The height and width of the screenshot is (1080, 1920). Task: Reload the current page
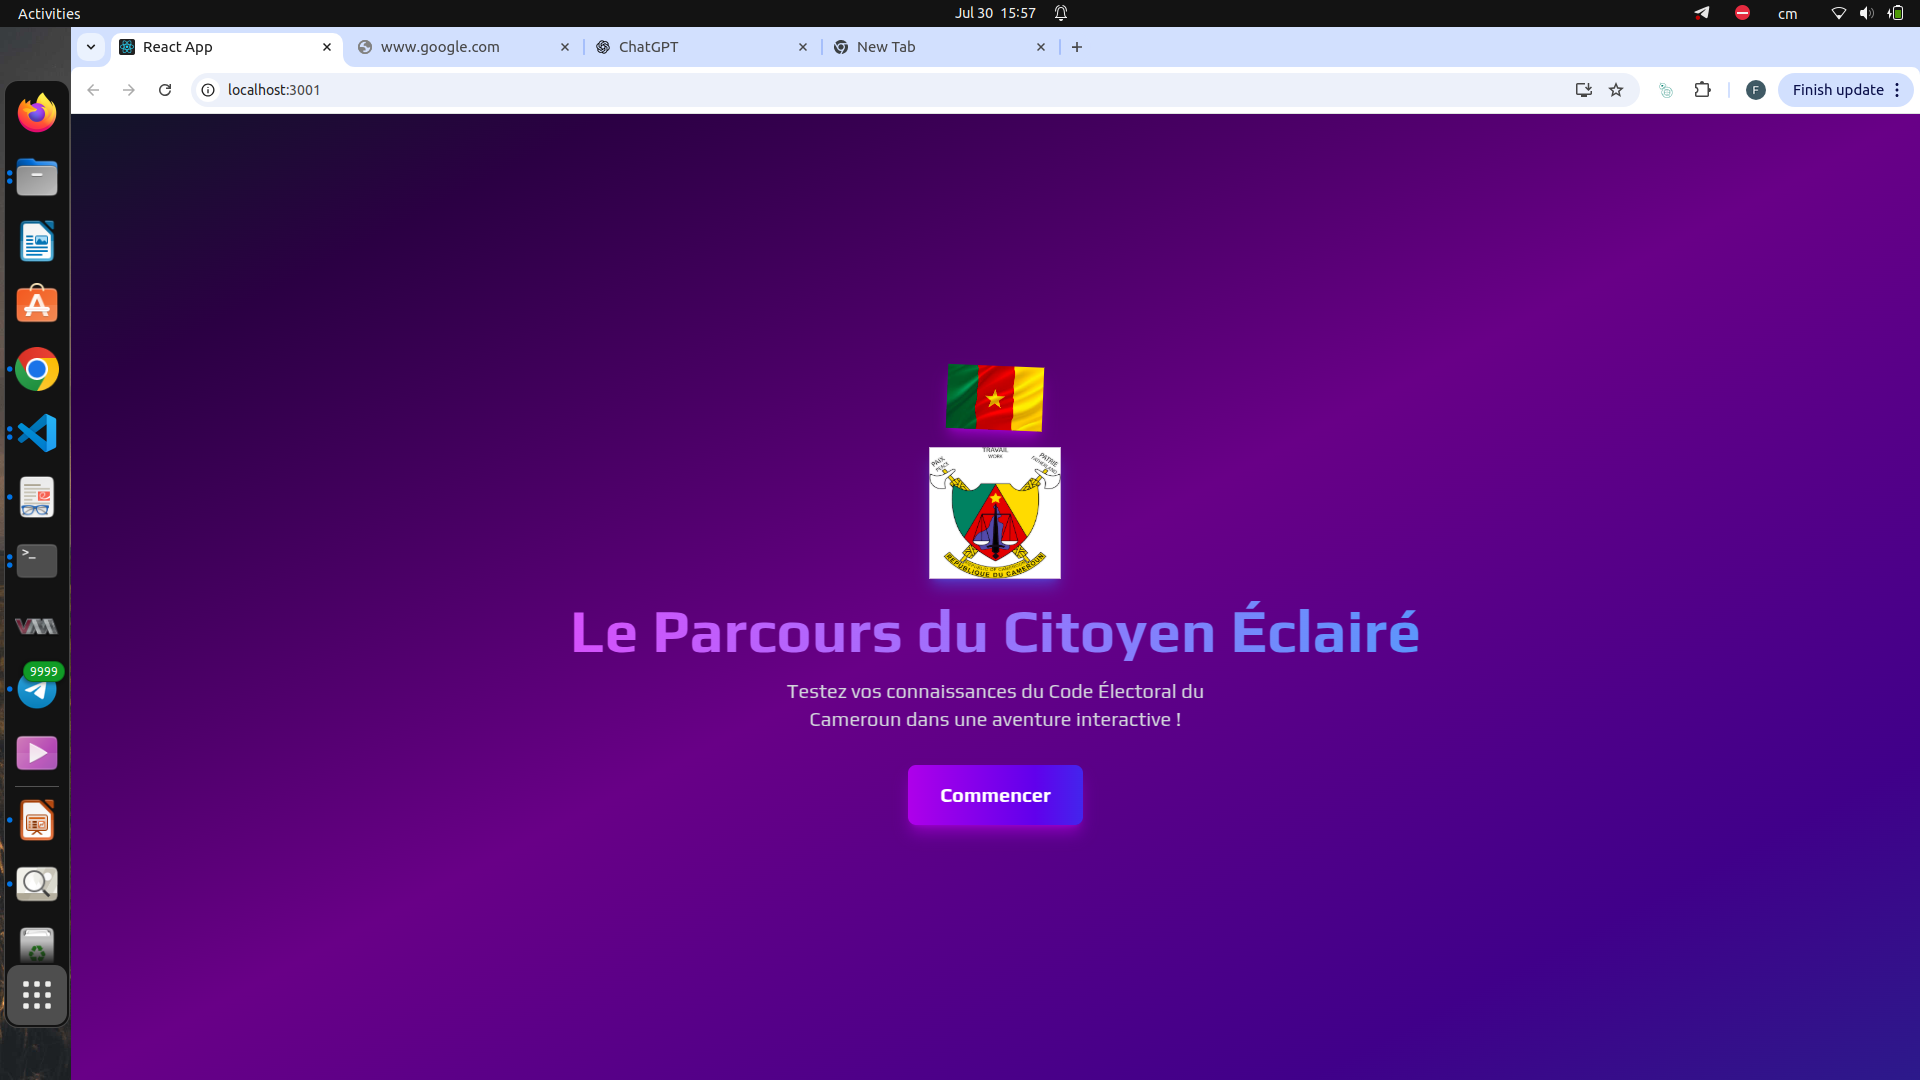point(165,90)
